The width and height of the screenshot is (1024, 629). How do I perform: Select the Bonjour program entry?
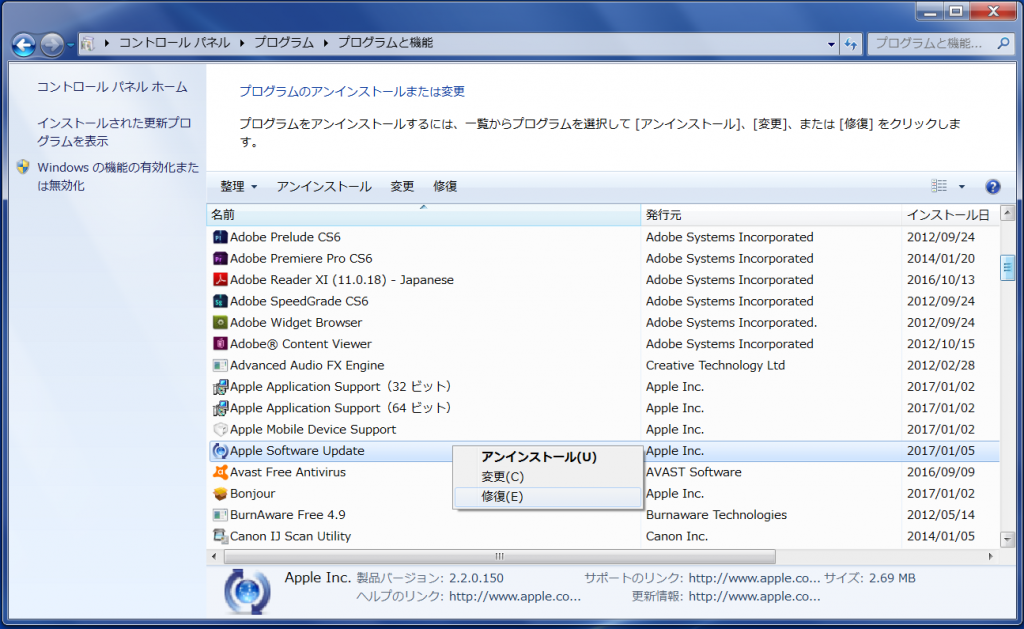603,494
